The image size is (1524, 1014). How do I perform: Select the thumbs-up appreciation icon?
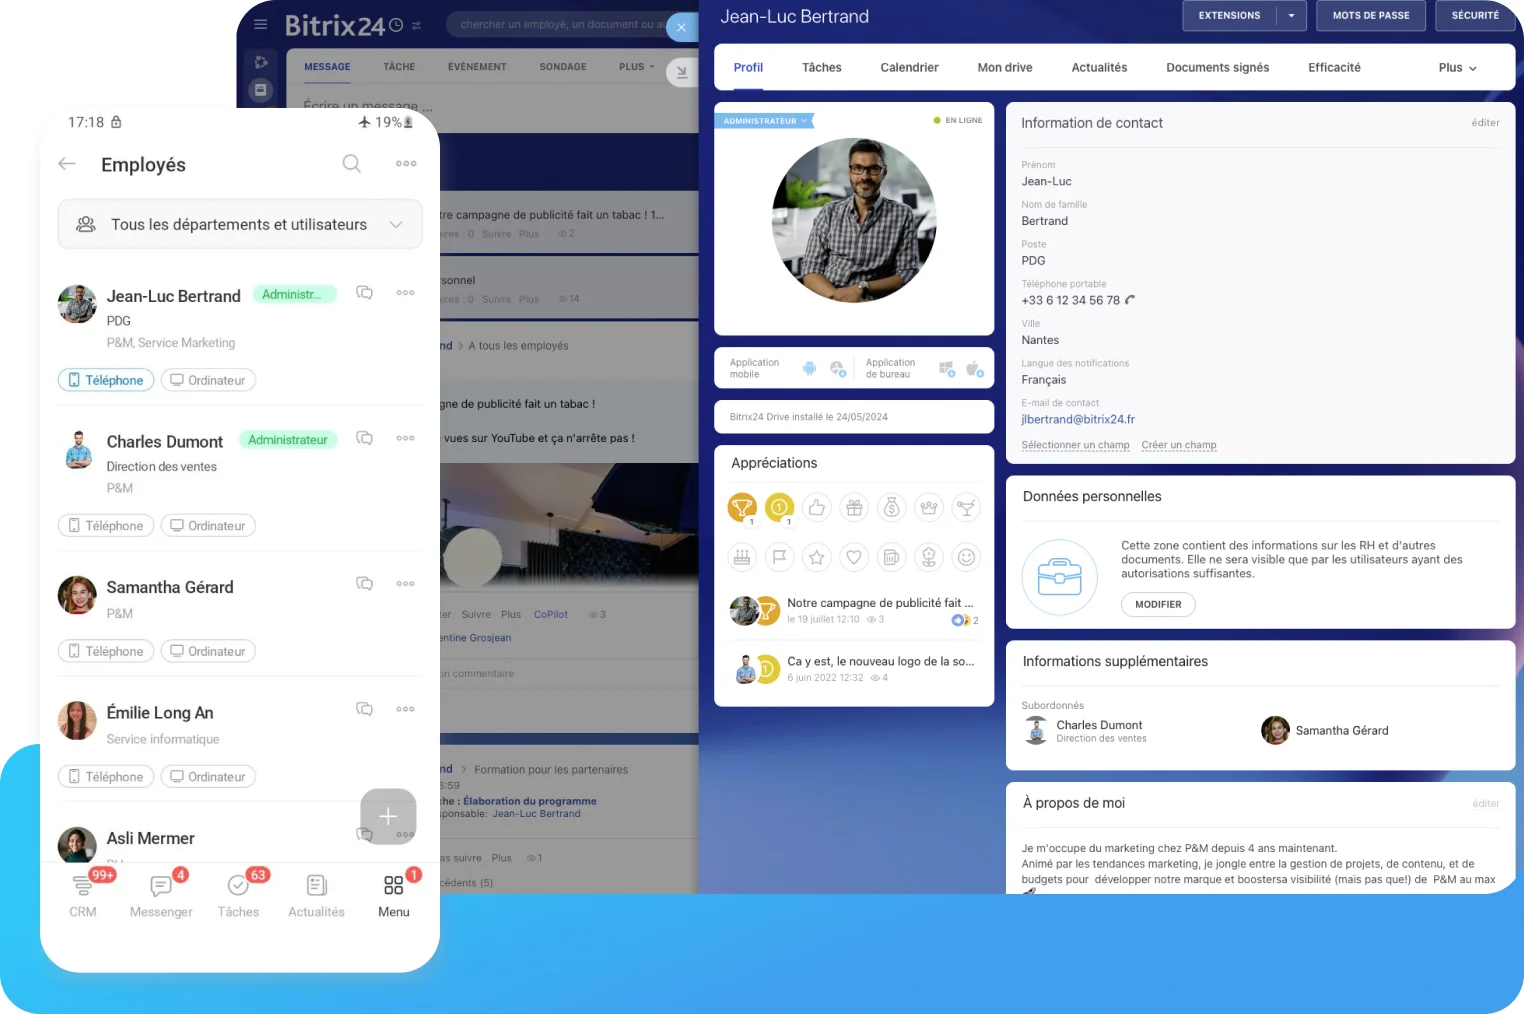[x=817, y=507]
